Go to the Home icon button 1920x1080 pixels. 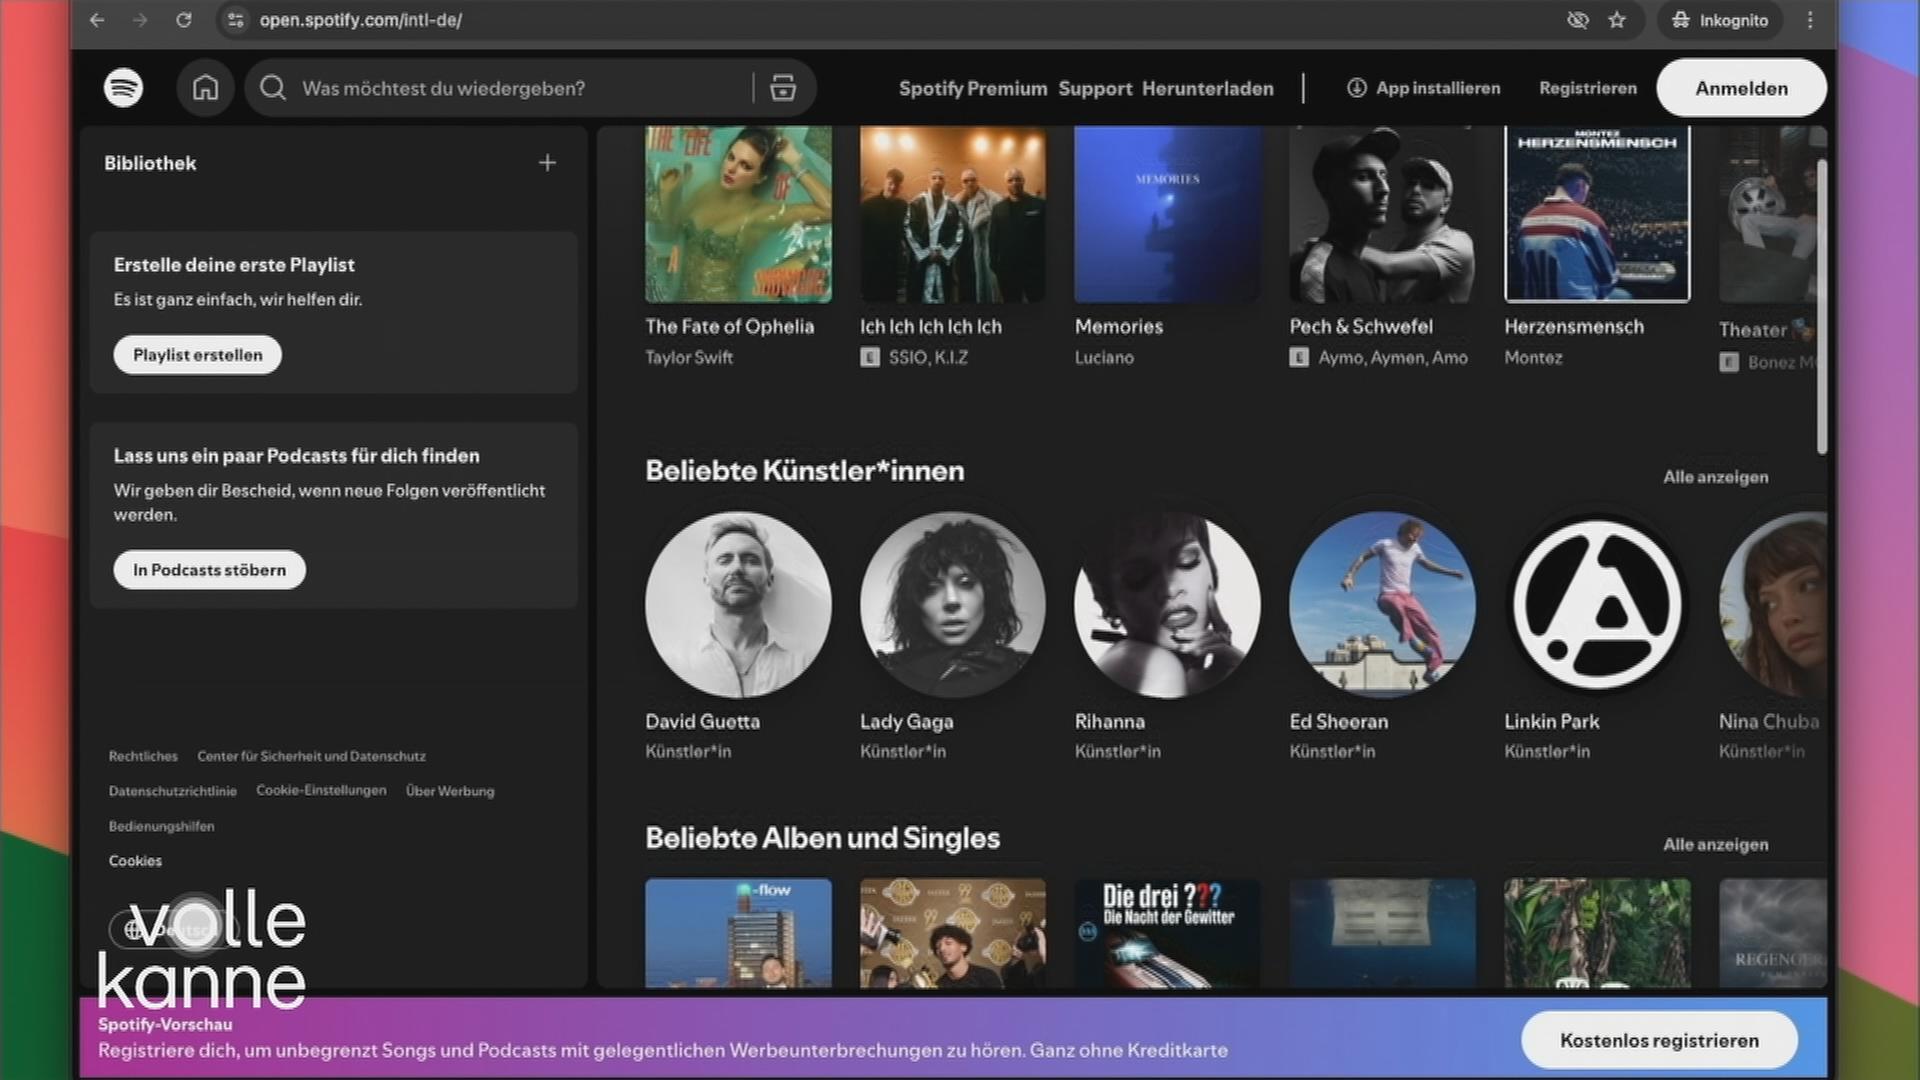pyautogui.click(x=205, y=88)
